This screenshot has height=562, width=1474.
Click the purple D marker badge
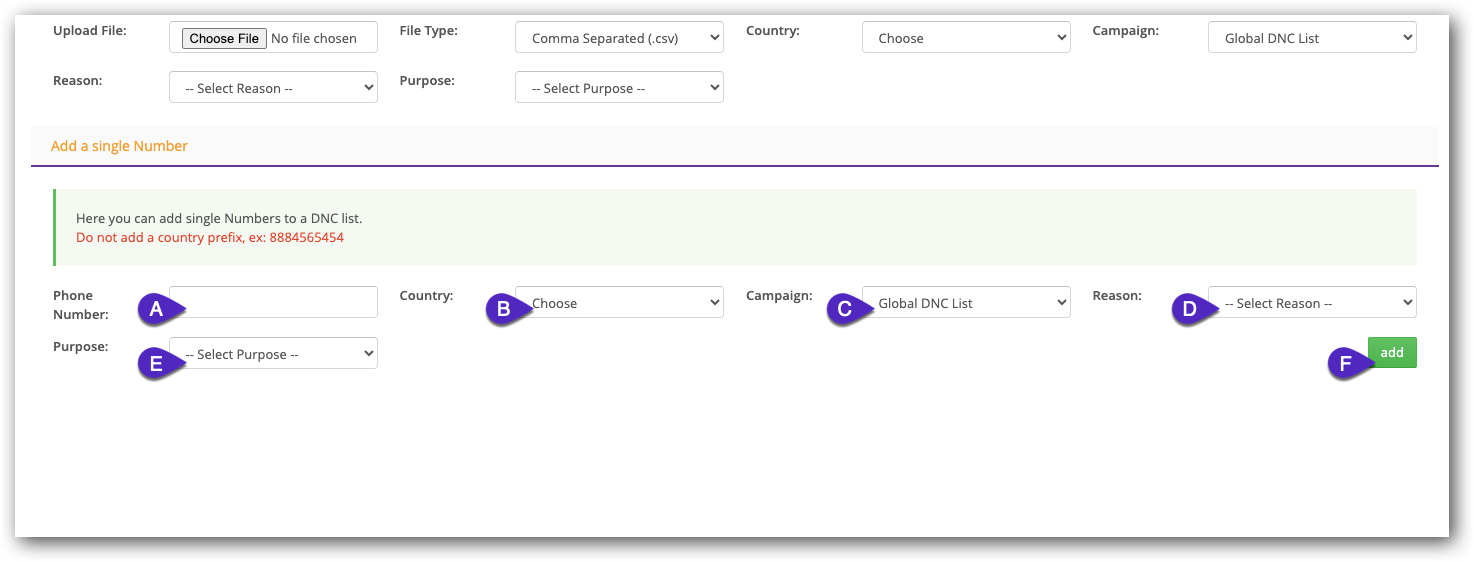[1190, 310]
